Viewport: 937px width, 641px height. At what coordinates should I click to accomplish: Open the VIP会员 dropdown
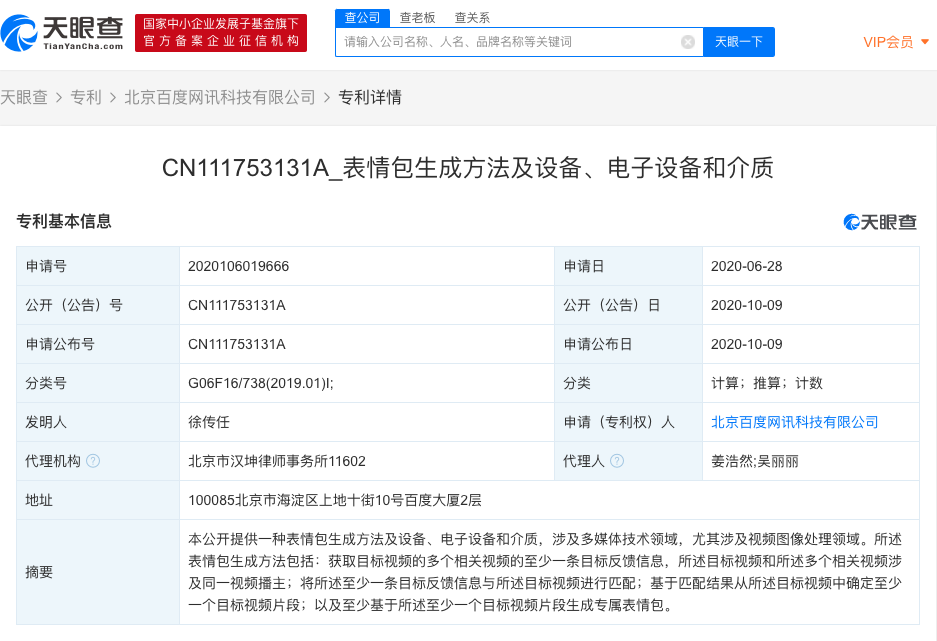[x=896, y=42]
